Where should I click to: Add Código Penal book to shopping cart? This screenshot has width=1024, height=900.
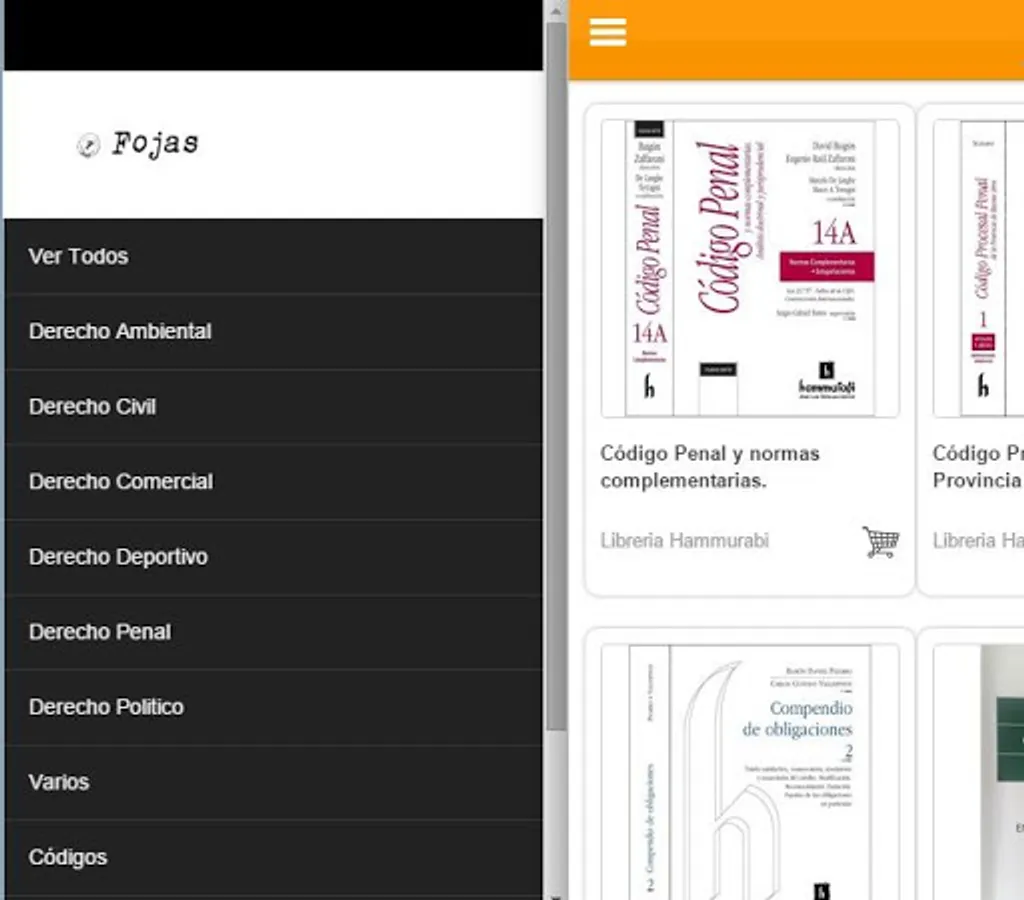[880, 541]
